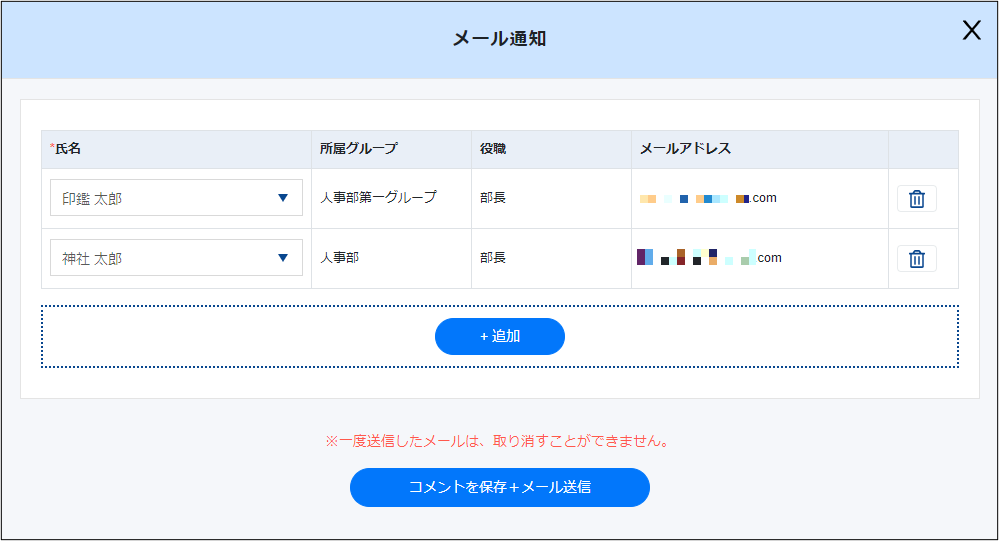
Task: Click trash icon in 神社 太郎 row
Action: coord(916,259)
